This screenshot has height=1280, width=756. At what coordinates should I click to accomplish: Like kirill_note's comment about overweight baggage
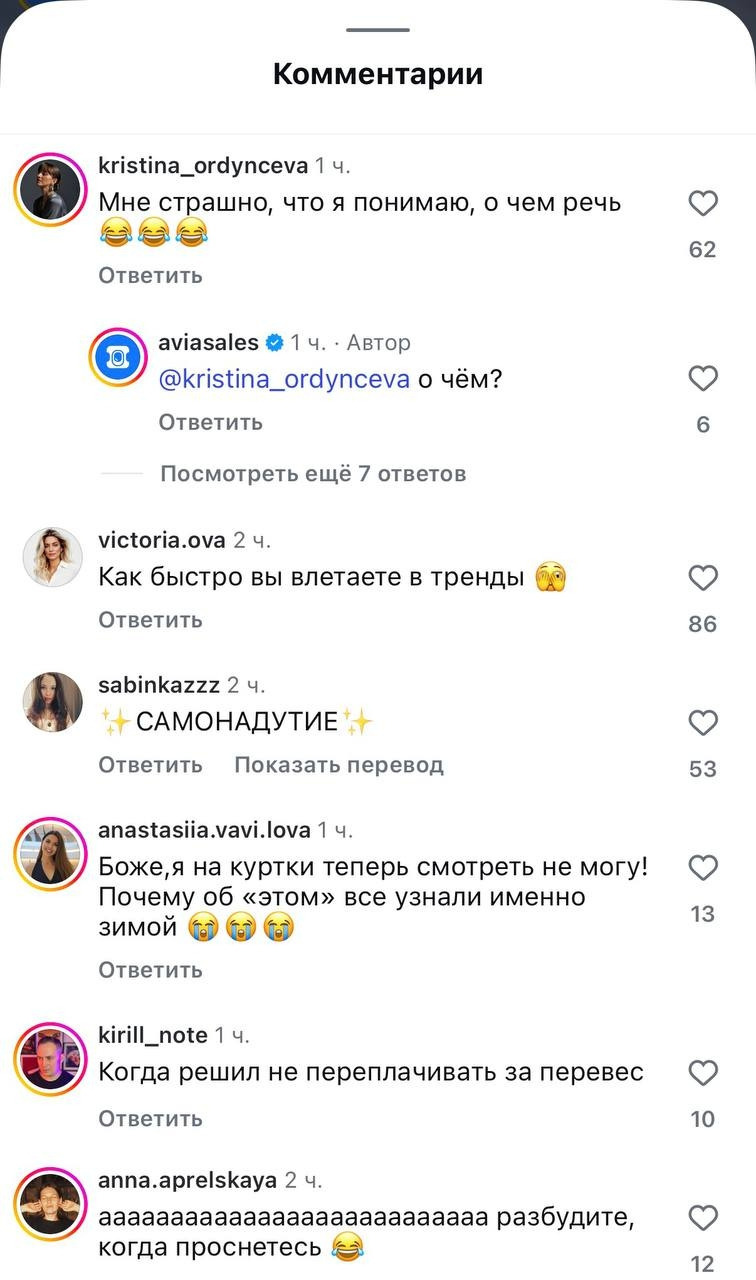703,1074
